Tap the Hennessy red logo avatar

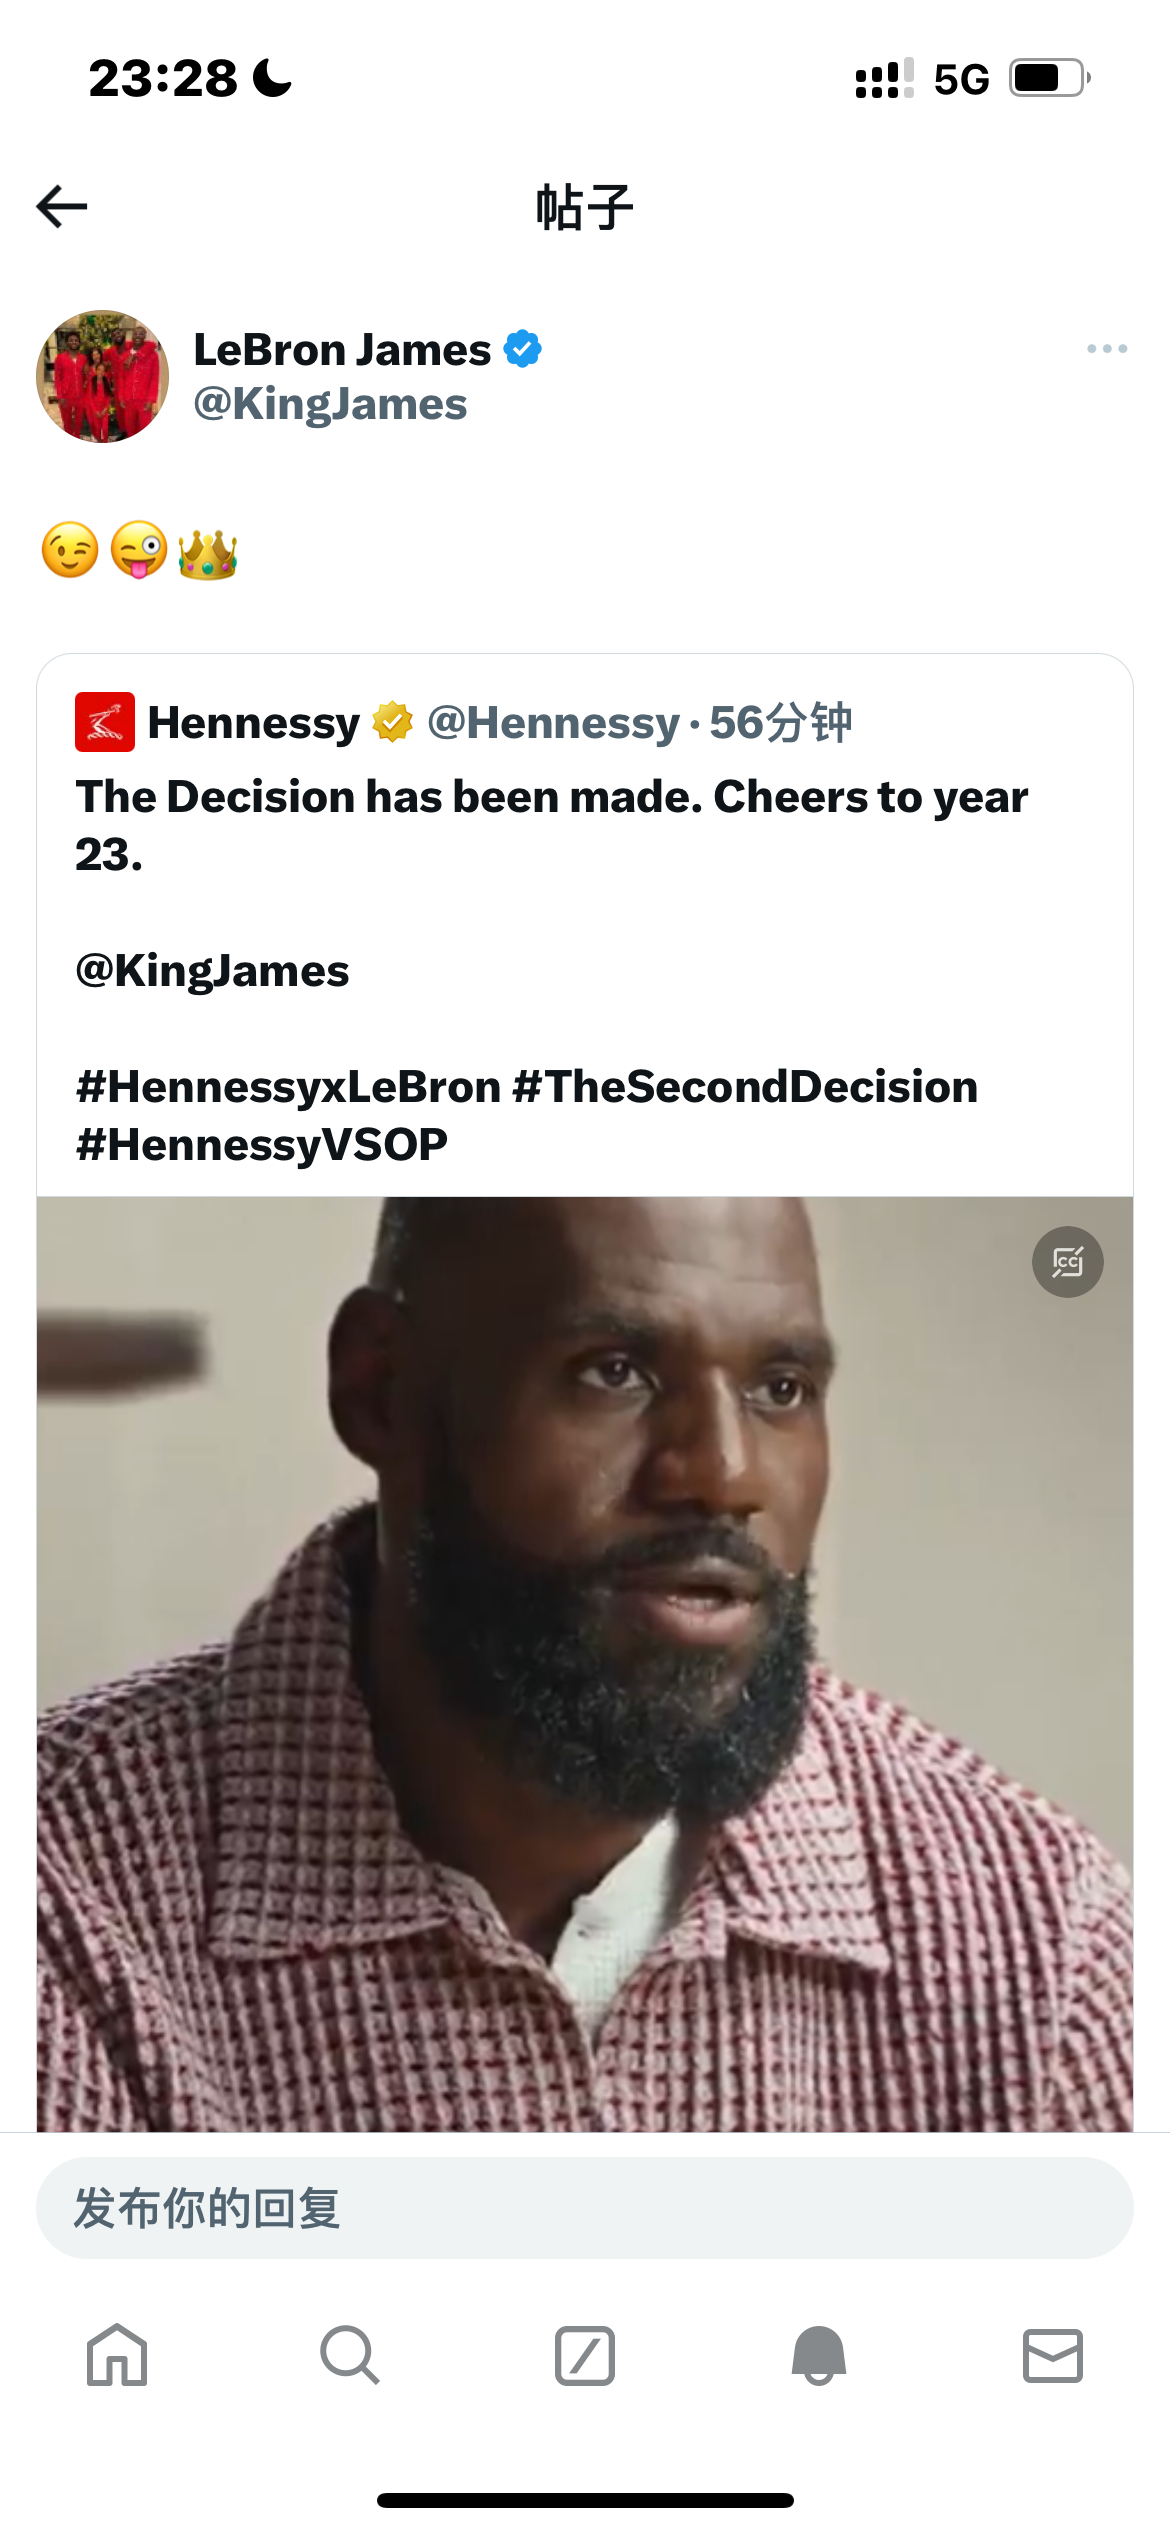click(x=105, y=722)
